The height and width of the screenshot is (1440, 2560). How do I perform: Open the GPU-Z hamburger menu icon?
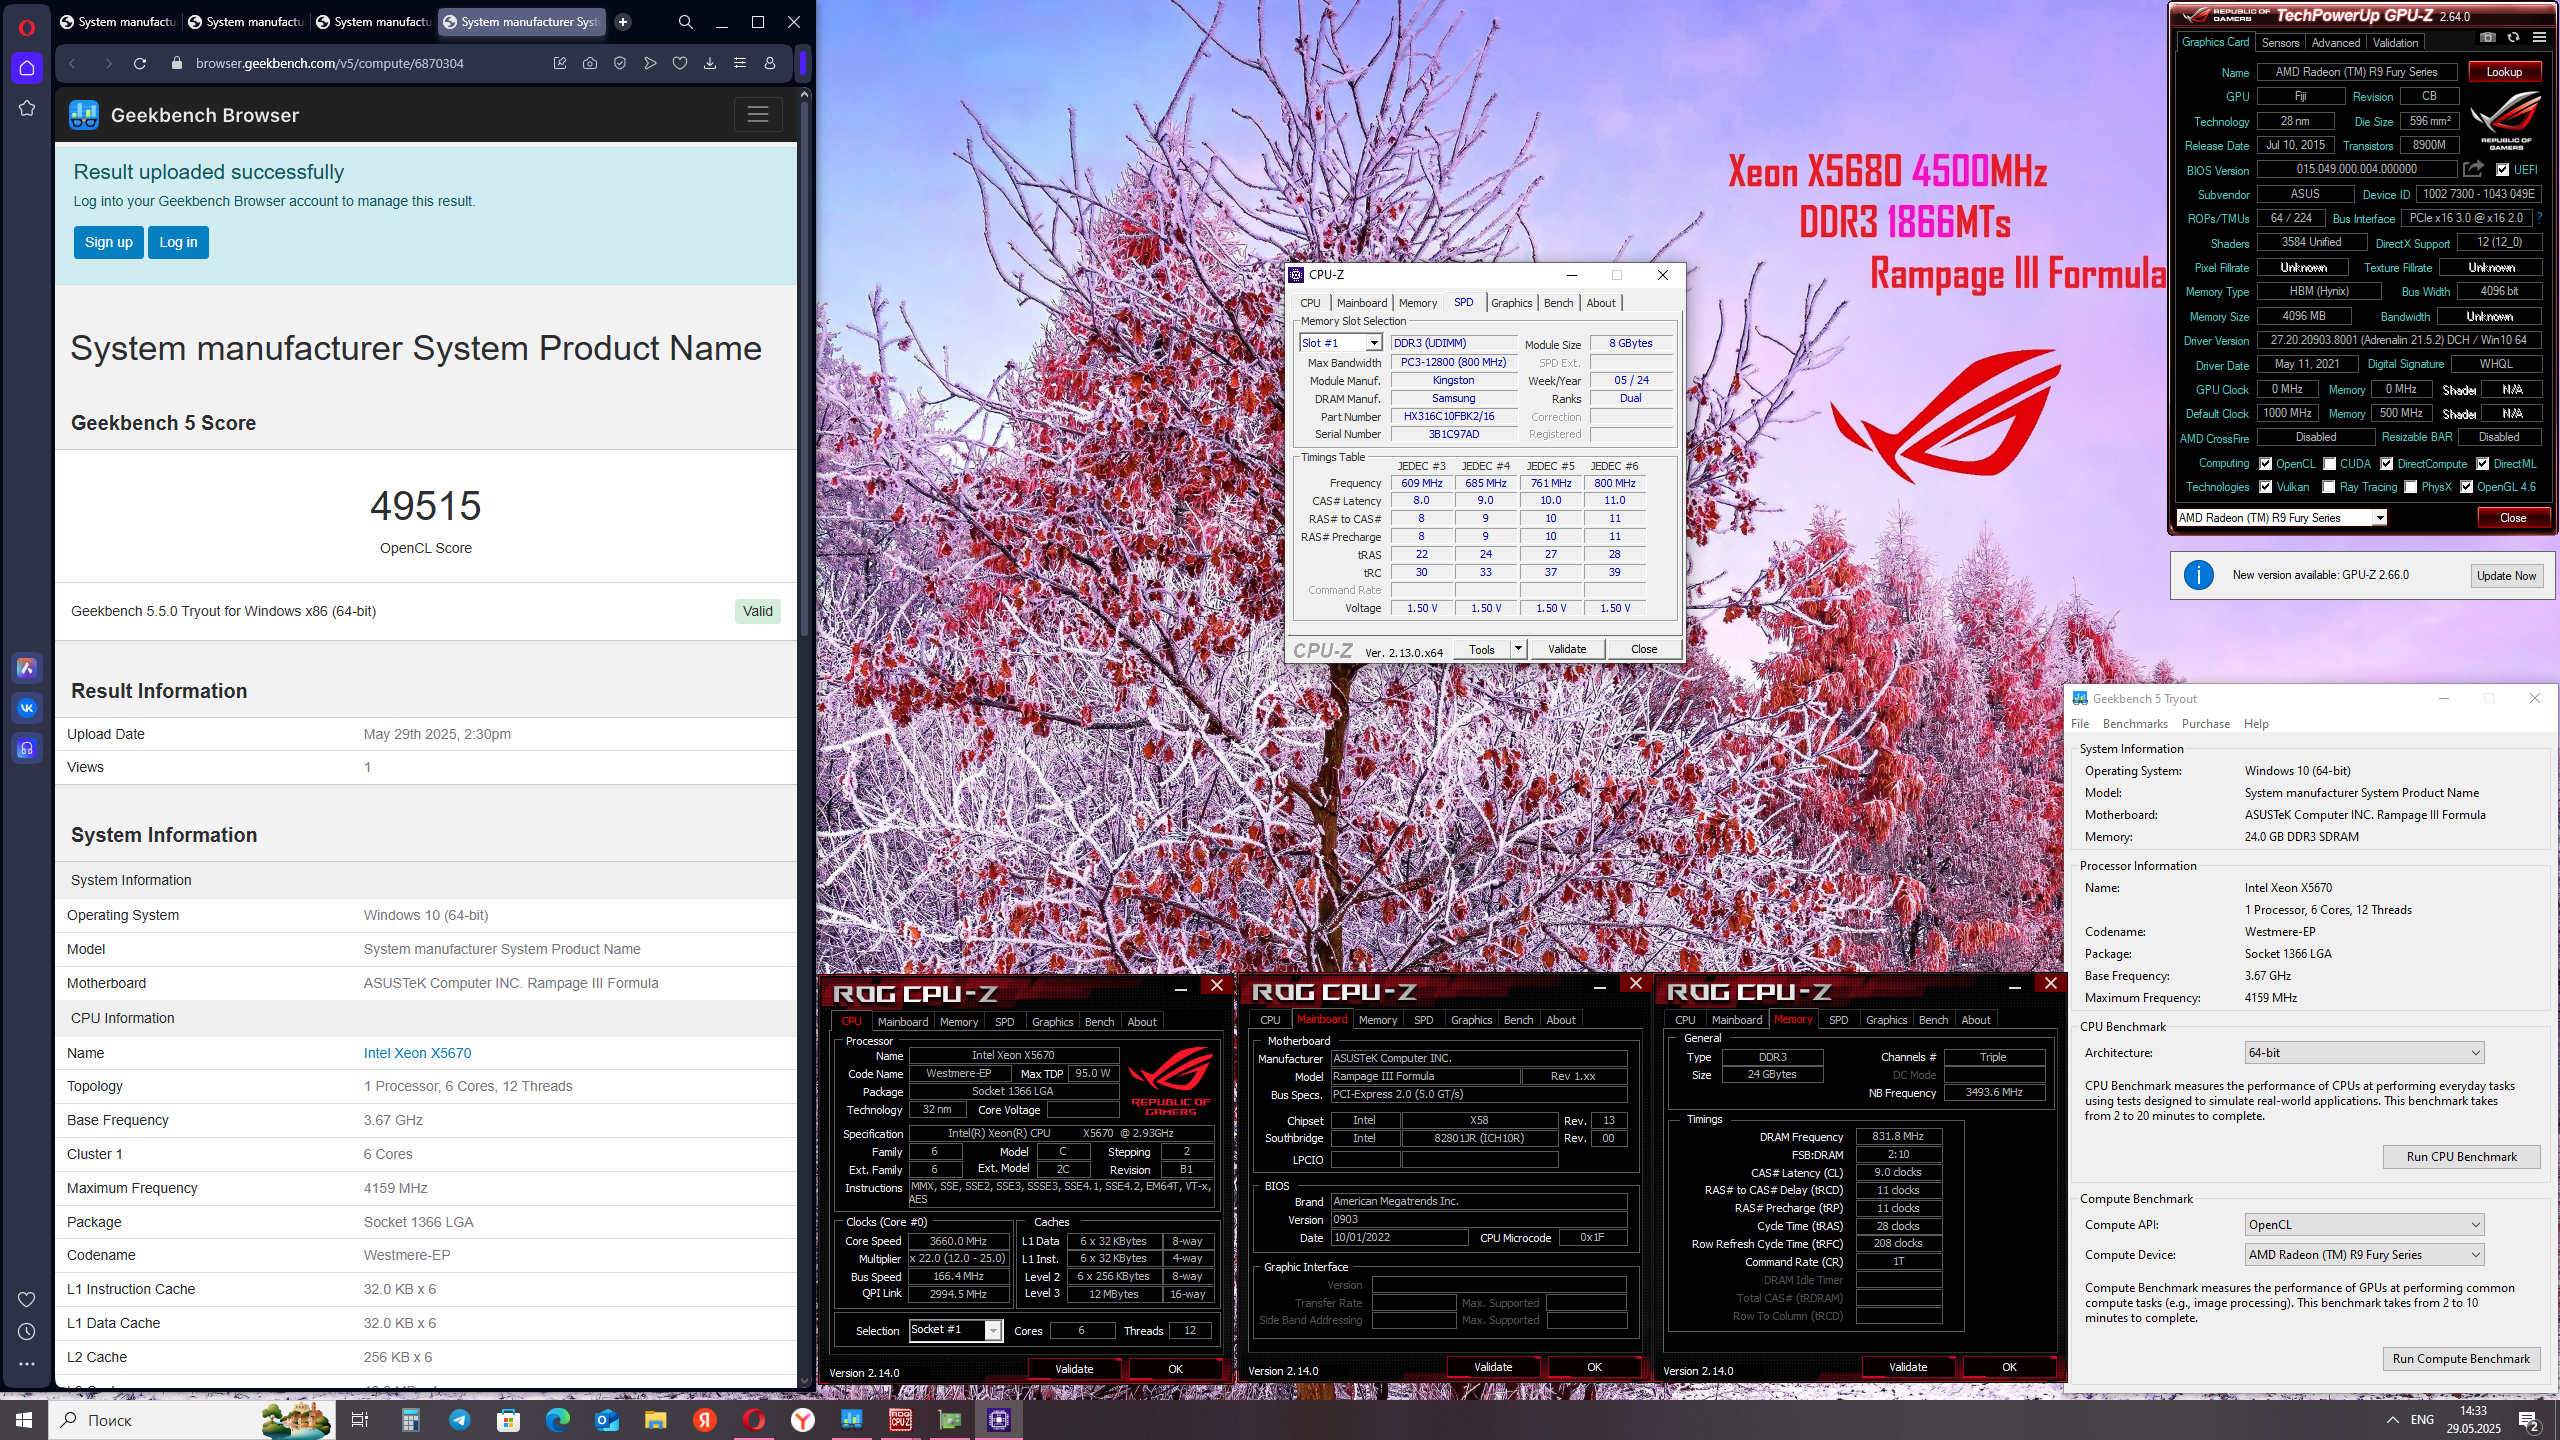(x=2539, y=38)
